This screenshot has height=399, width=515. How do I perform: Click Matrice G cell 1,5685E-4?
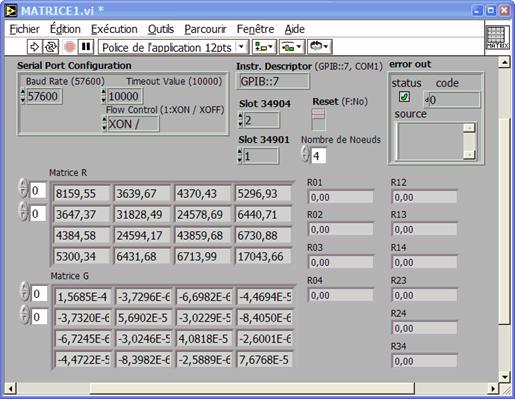[83, 297]
